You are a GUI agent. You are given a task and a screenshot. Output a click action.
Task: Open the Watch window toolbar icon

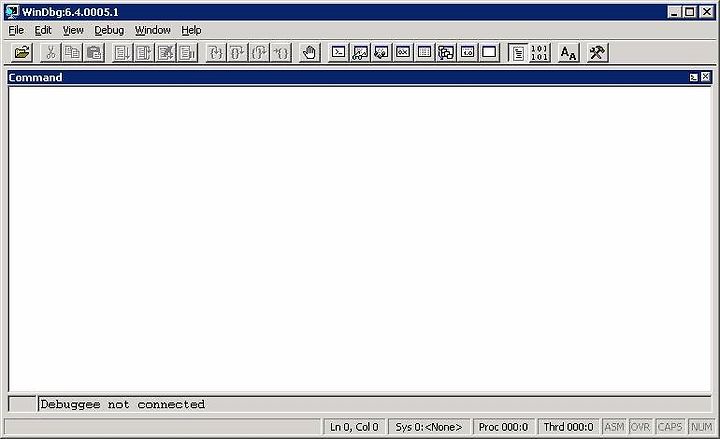[x=360, y=53]
